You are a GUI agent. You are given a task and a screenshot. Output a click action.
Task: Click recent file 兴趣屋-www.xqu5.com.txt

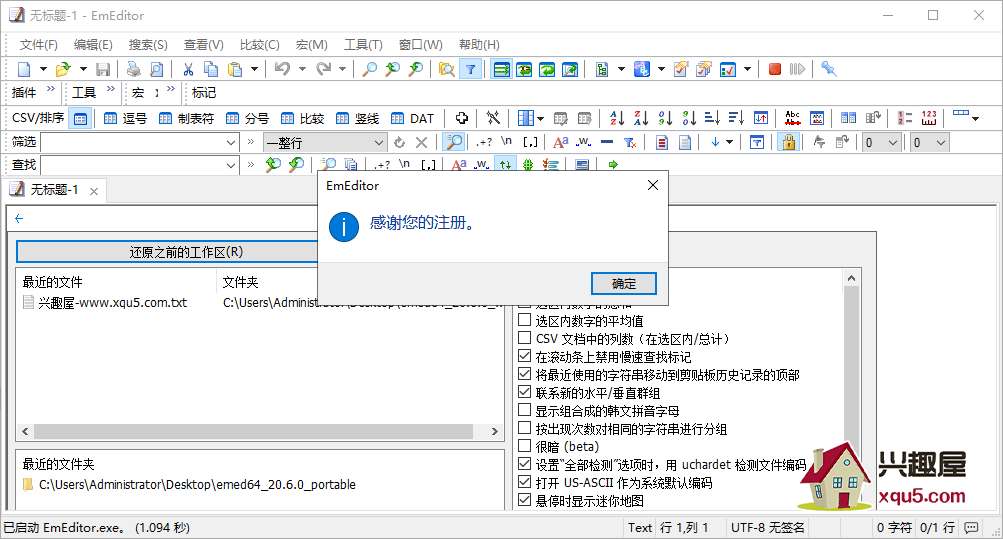113,302
